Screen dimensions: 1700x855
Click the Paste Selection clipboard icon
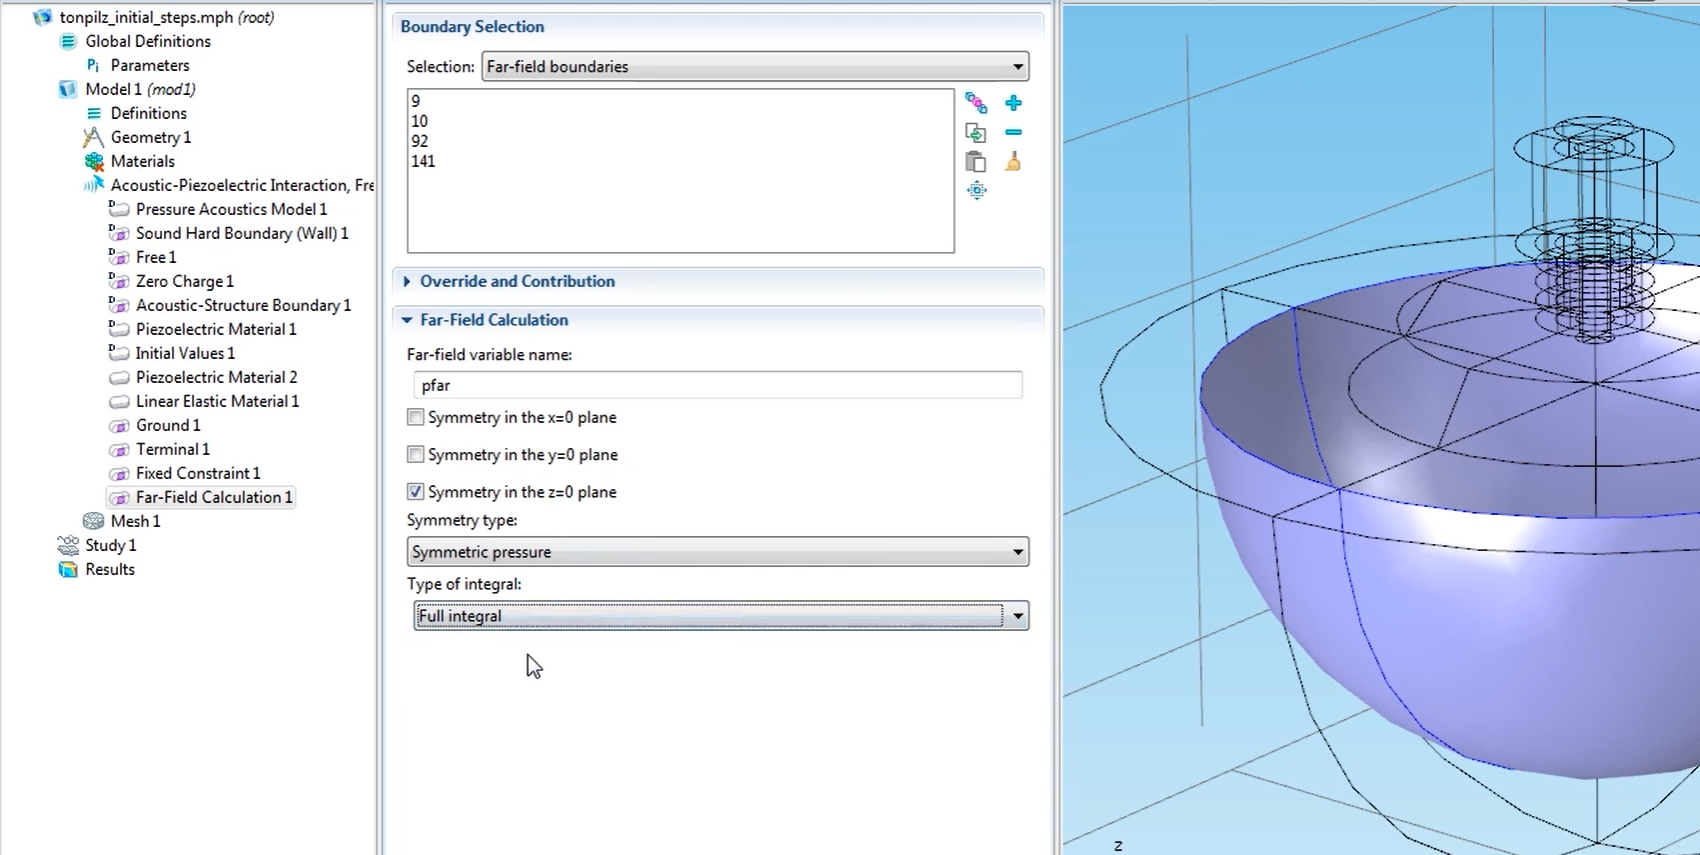[976, 162]
